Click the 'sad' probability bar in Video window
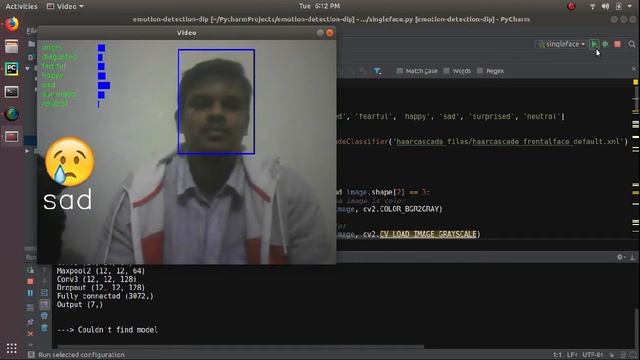Screen dimensions: 640x360 pos(104,85)
